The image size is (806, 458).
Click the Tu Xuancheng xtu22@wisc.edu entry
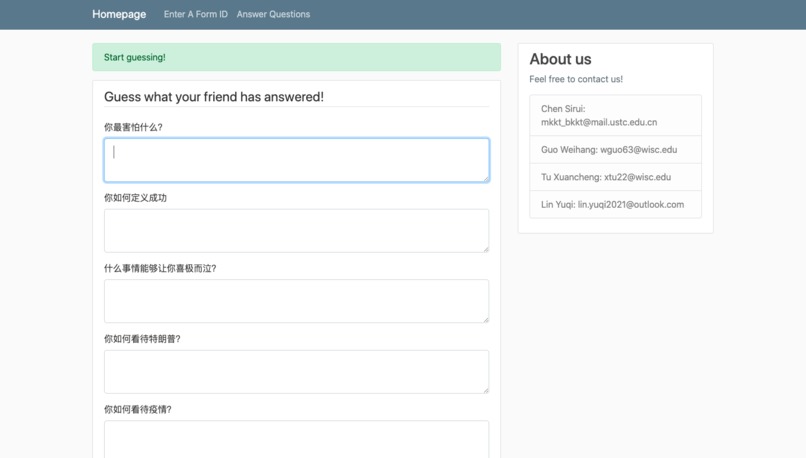[x=615, y=177]
